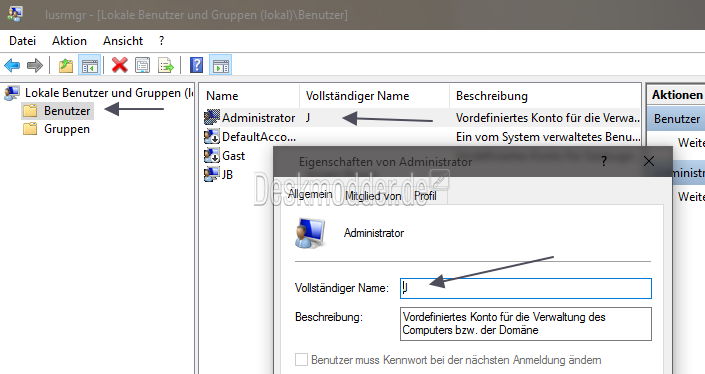The image size is (705, 374).
Task: Switch to the Profil tab
Action: tap(425, 196)
